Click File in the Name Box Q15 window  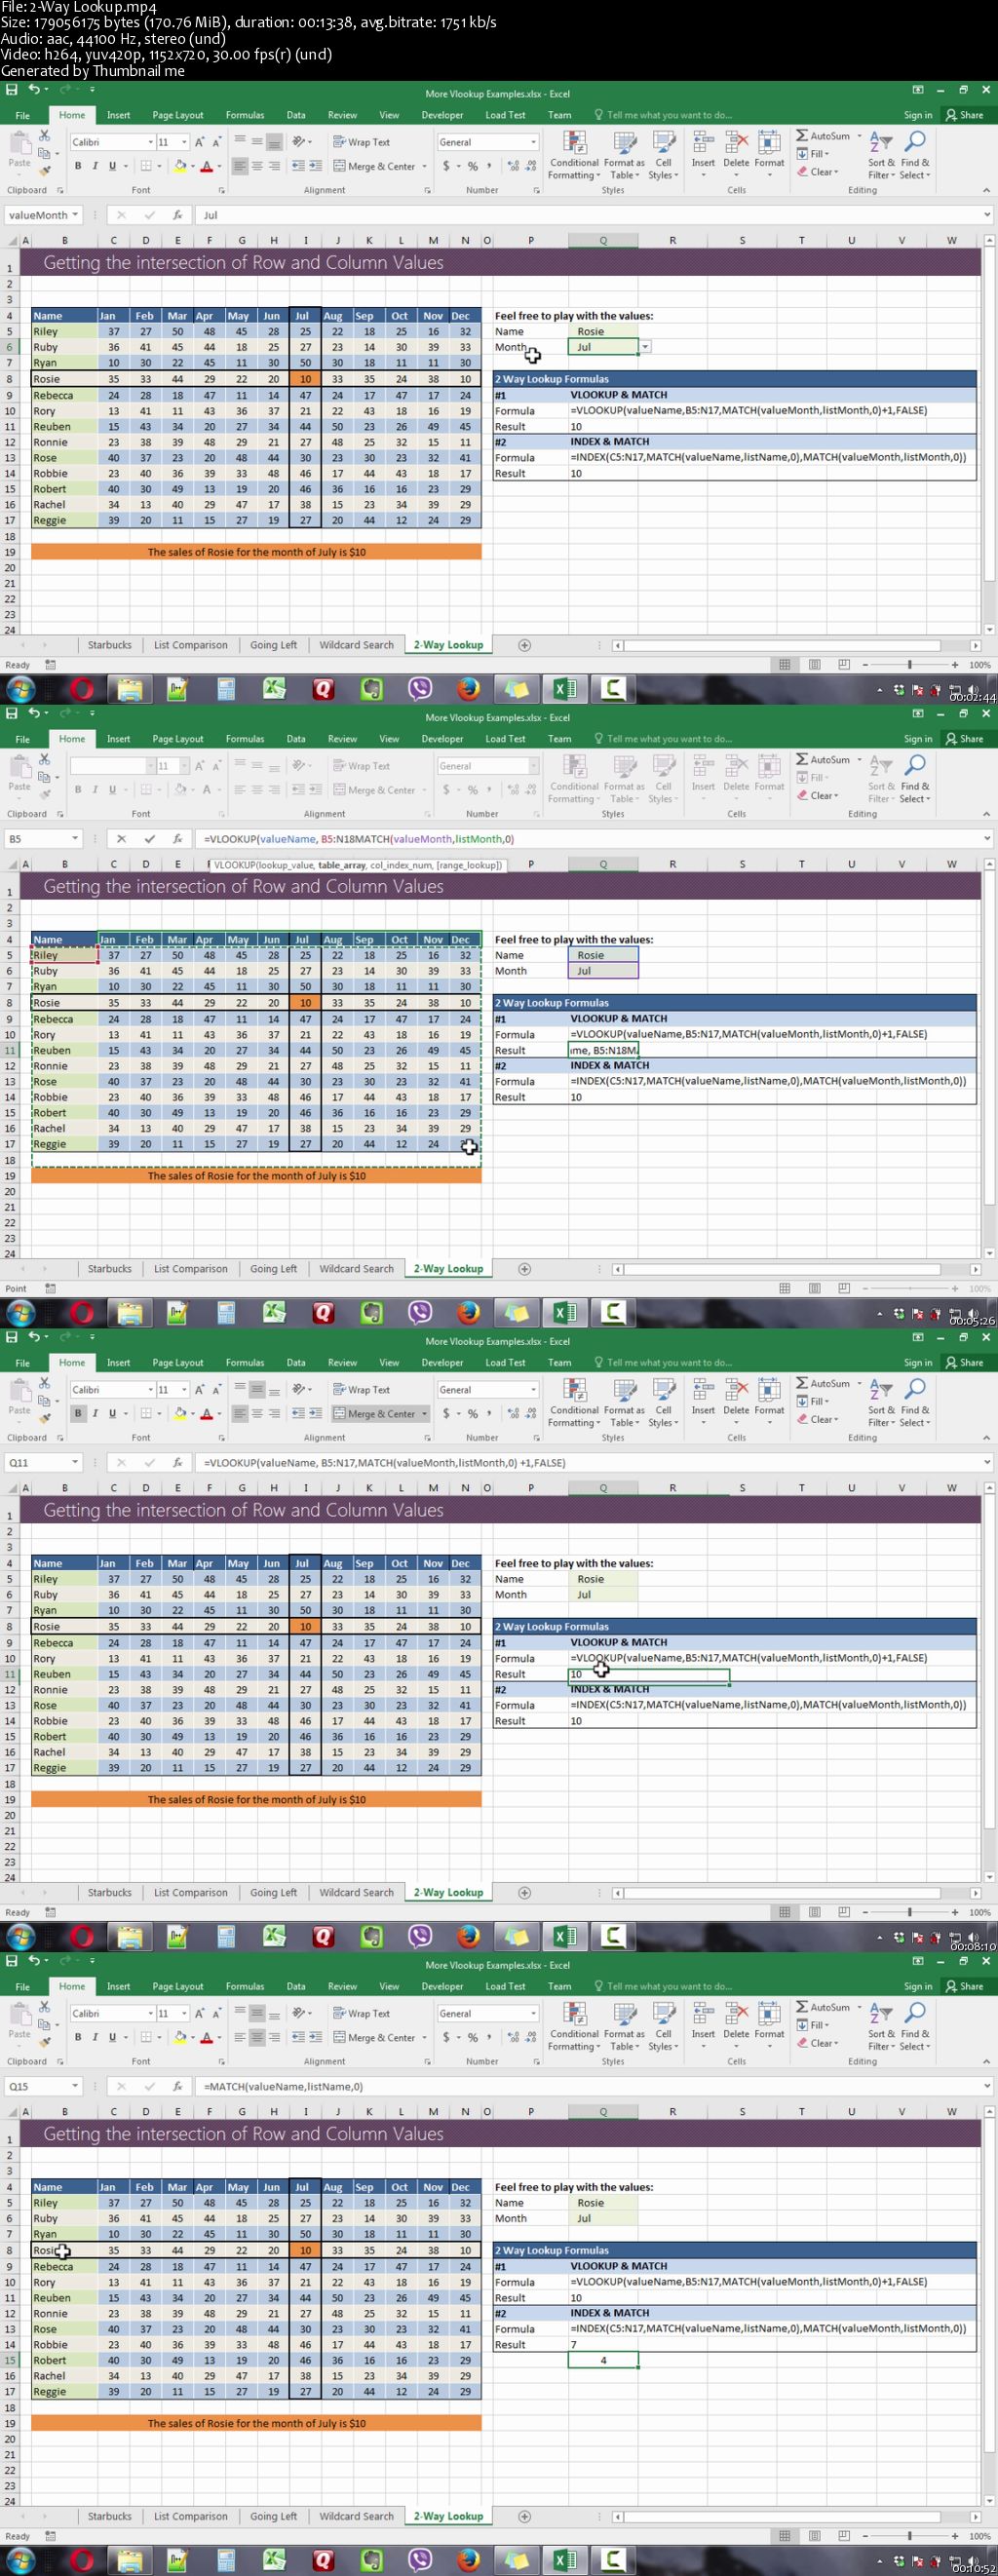(x=23, y=1987)
